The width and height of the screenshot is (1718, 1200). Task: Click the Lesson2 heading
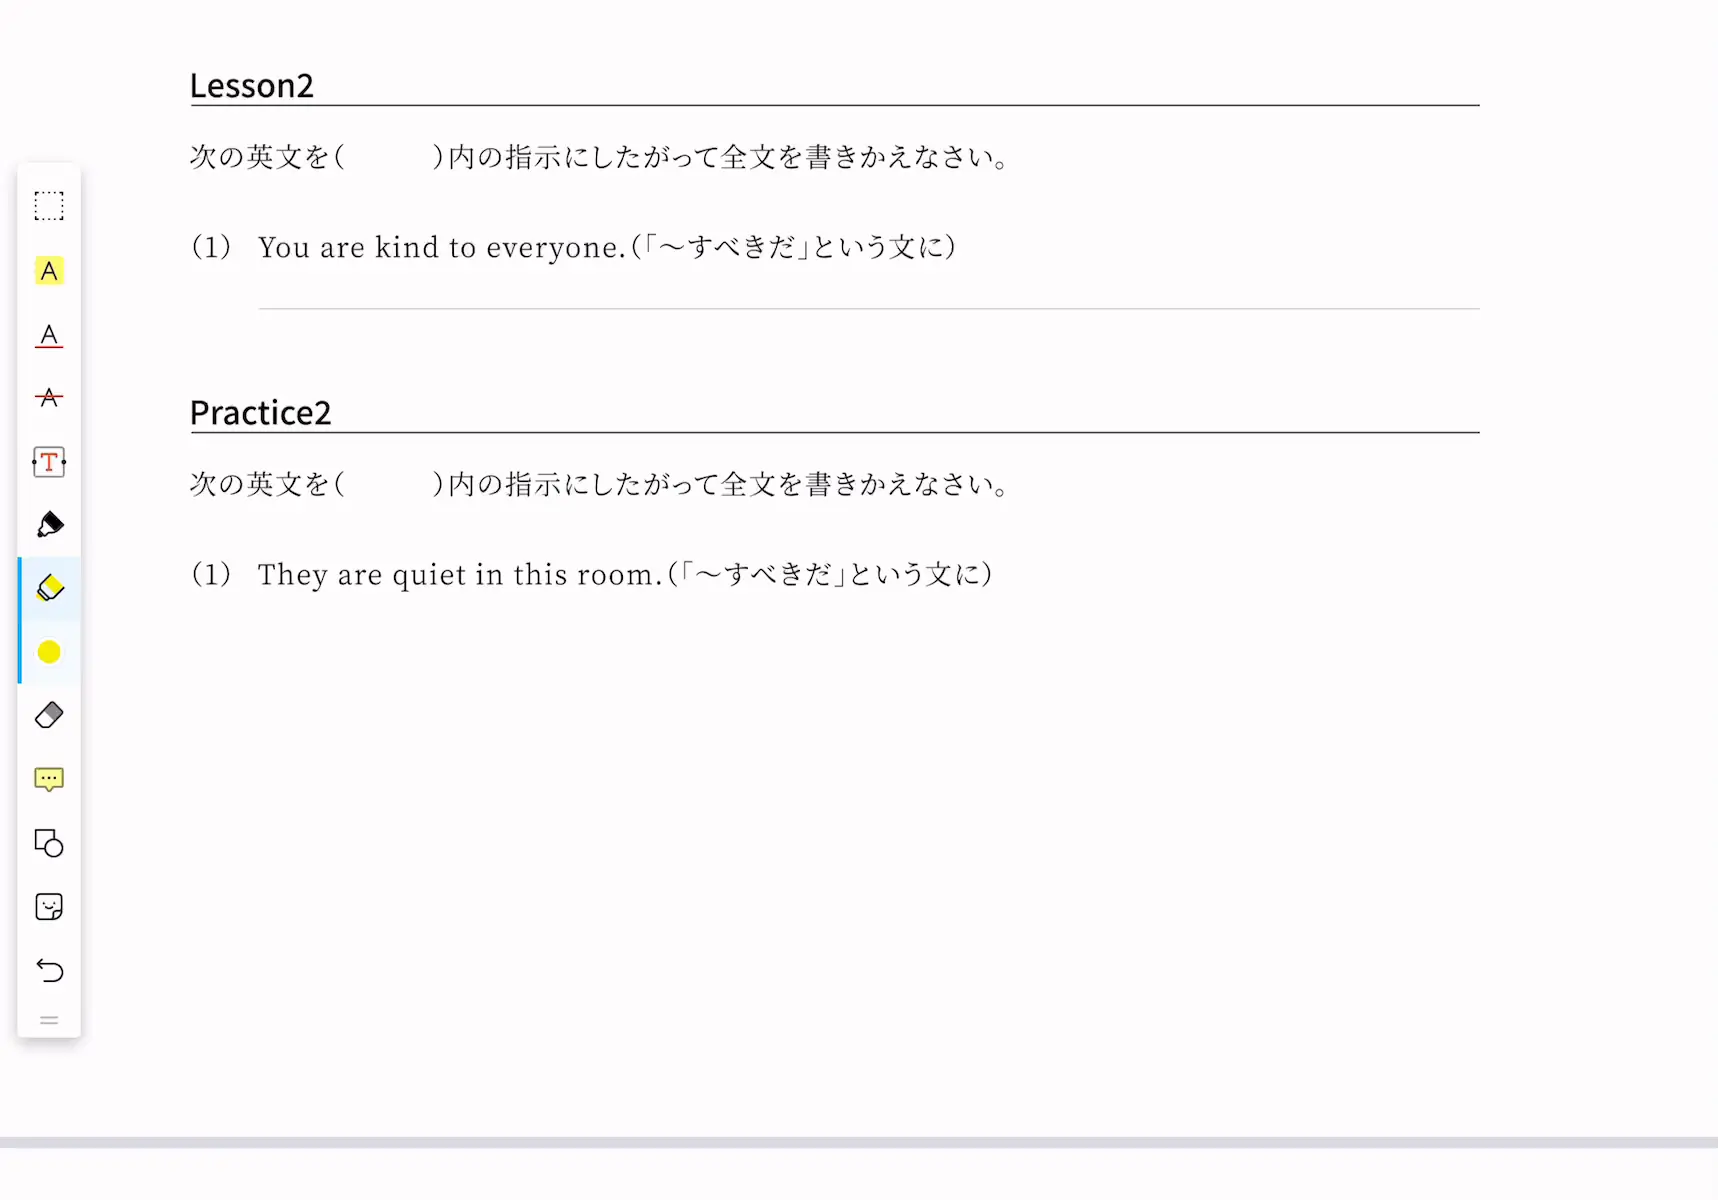click(252, 86)
